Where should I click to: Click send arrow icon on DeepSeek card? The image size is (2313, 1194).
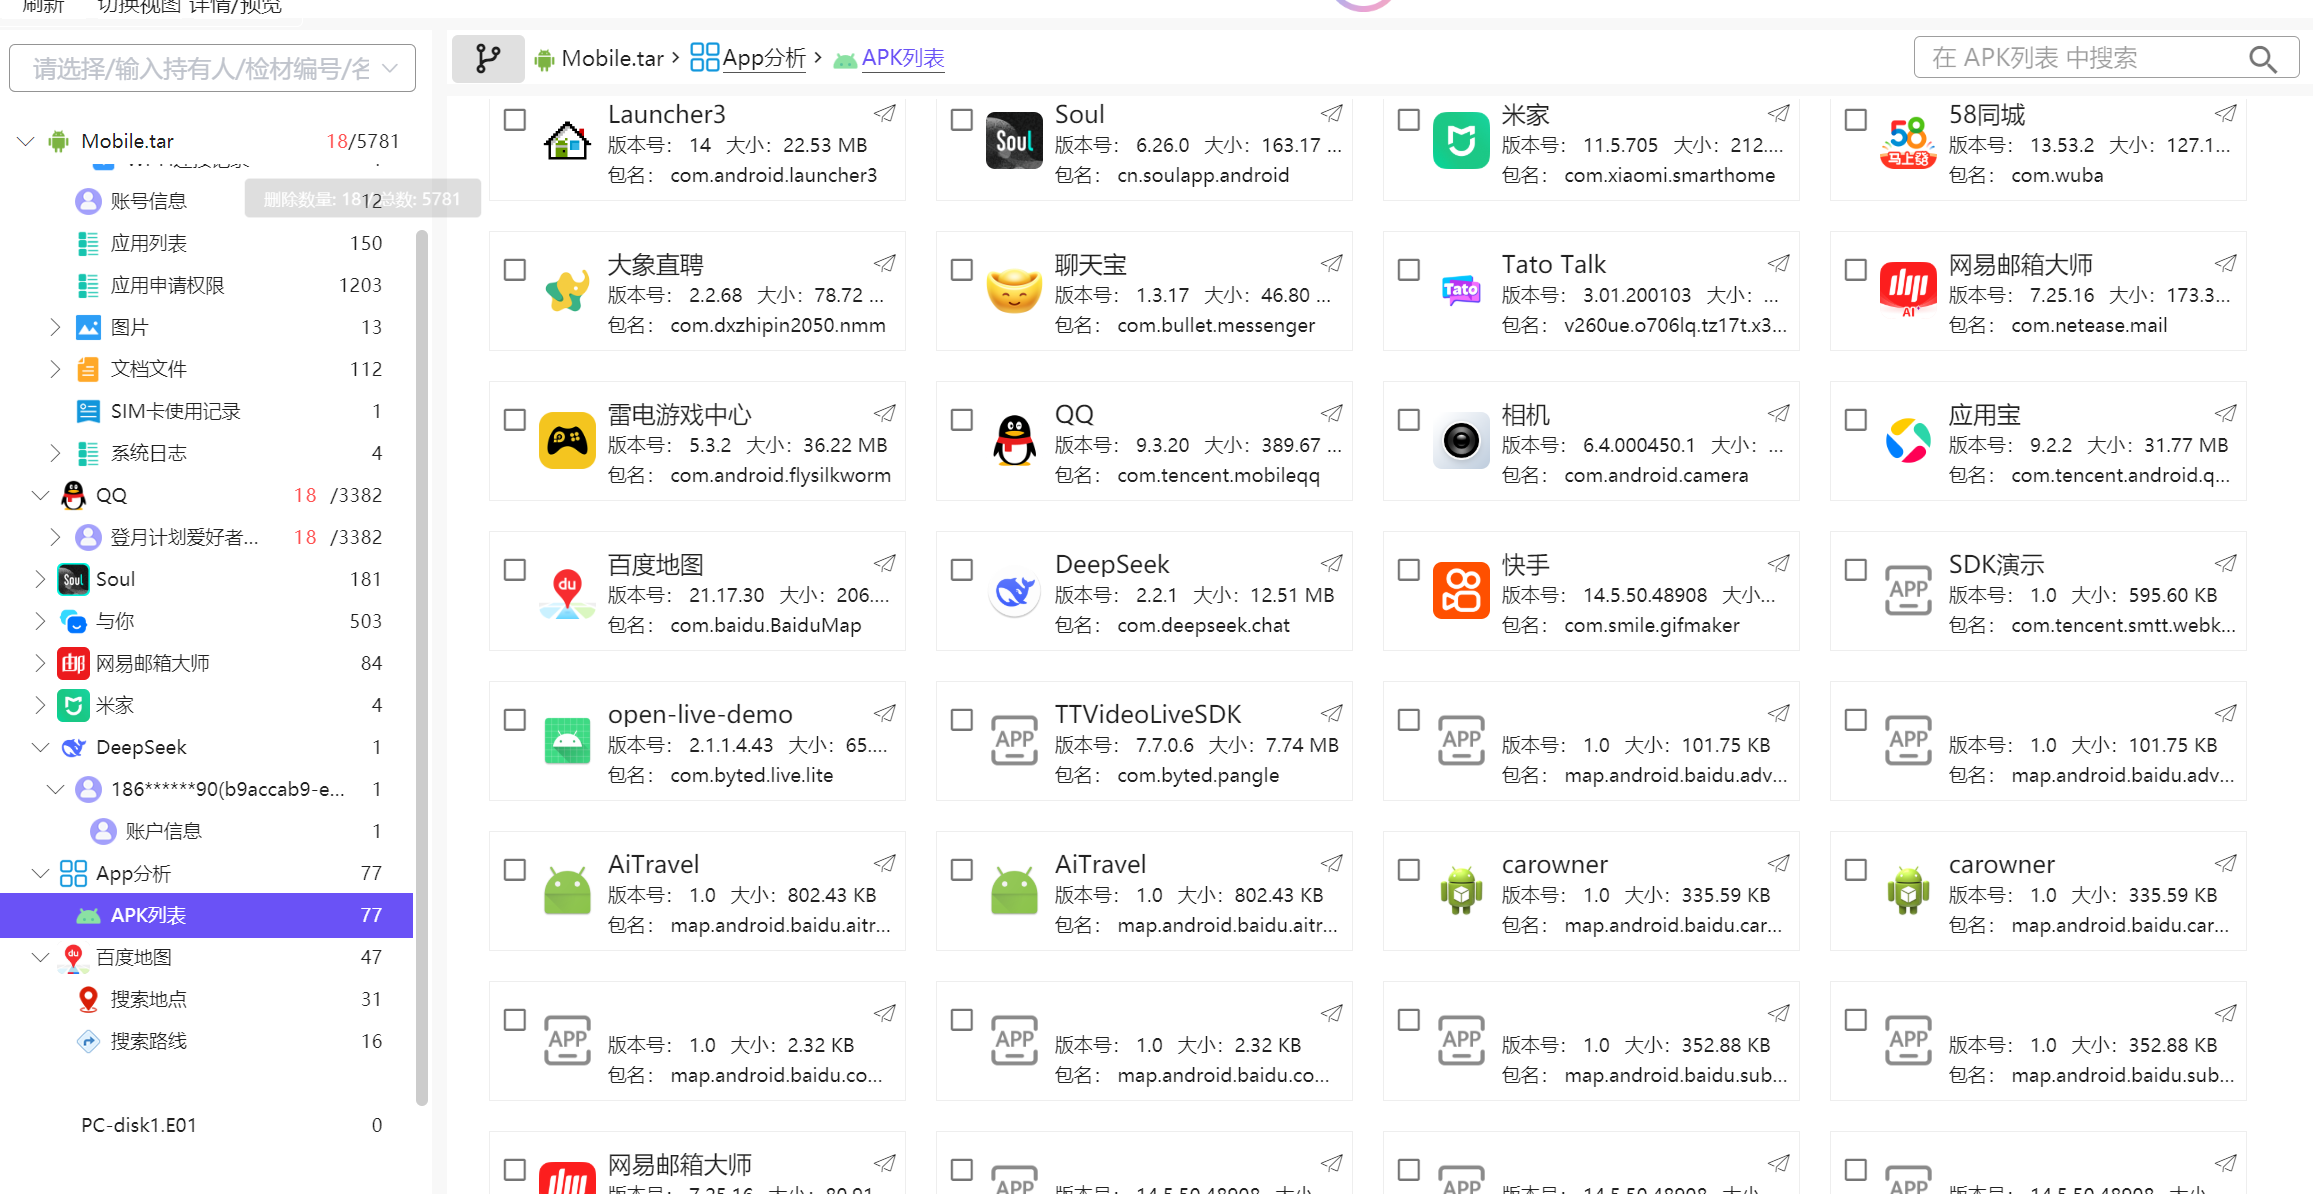1332,564
